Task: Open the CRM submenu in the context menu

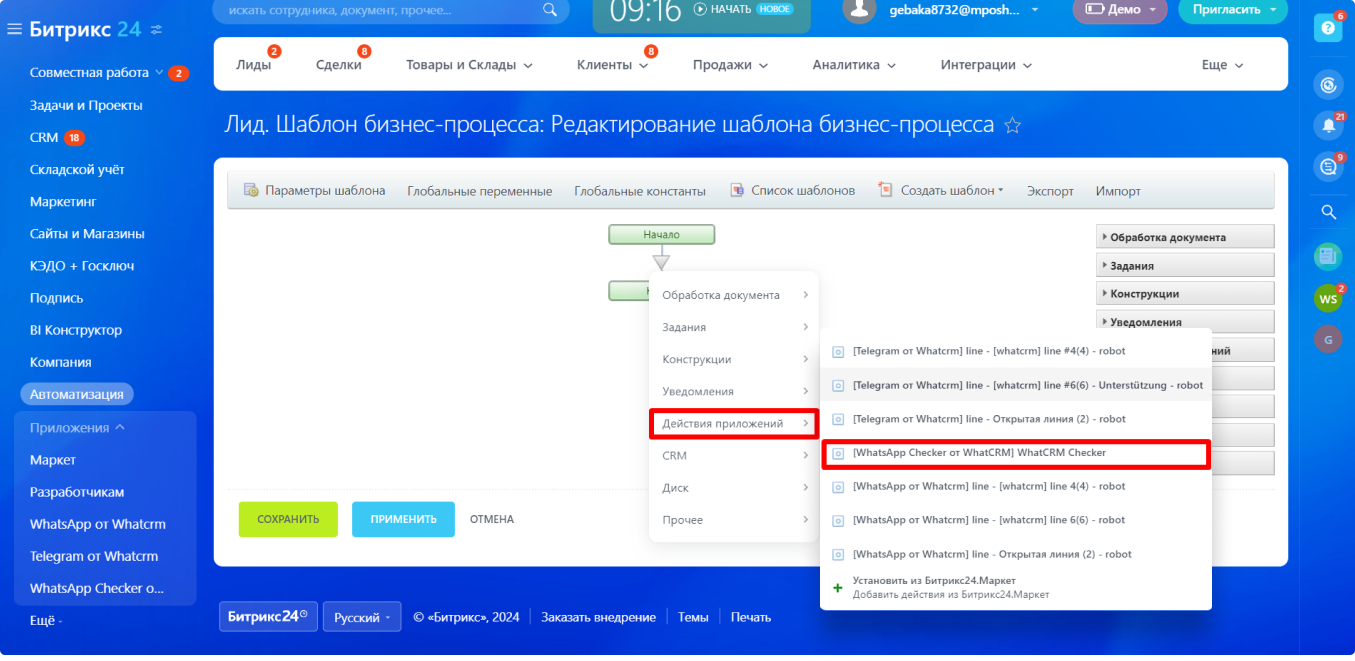Action: coord(734,455)
